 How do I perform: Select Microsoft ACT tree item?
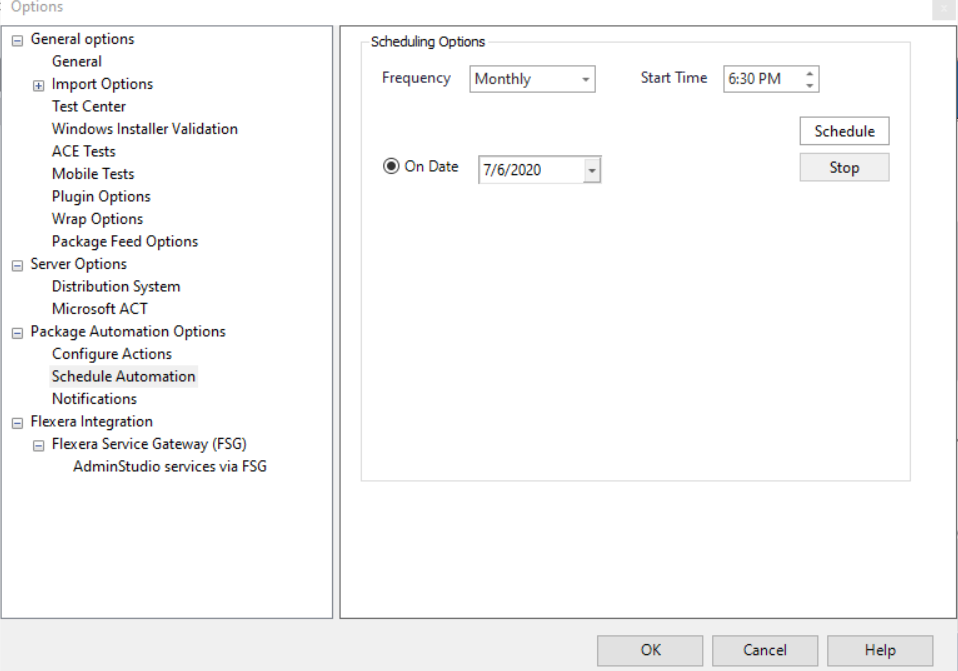(x=100, y=309)
